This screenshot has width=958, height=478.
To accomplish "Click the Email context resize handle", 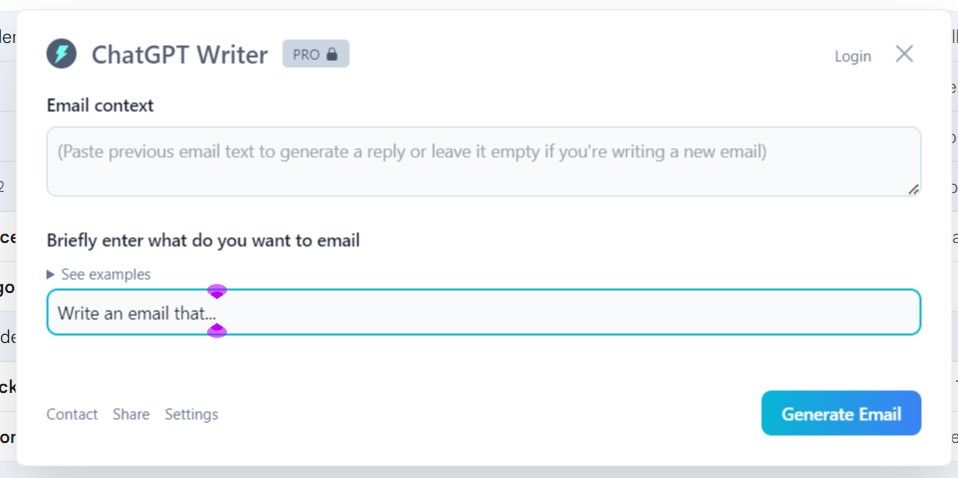I will [913, 188].
